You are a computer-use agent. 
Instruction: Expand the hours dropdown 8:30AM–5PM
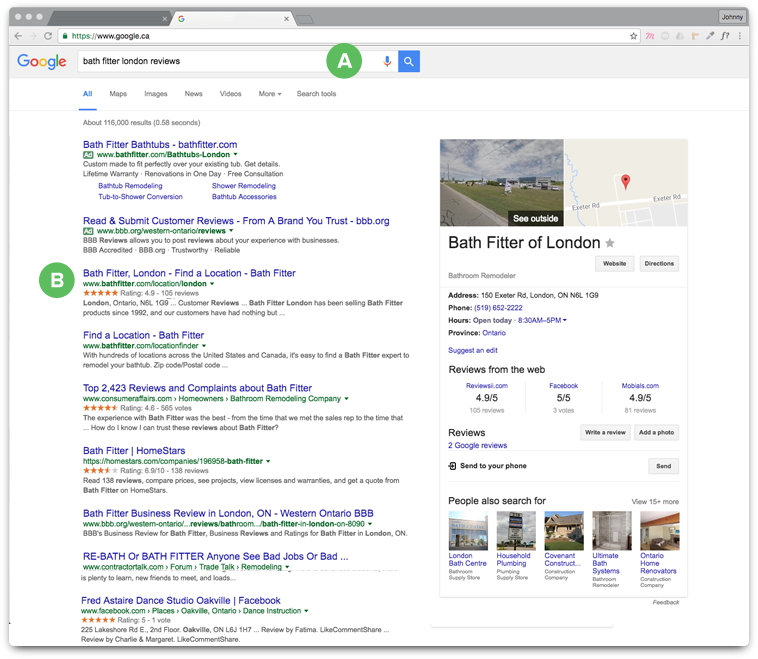coord(565,321)
